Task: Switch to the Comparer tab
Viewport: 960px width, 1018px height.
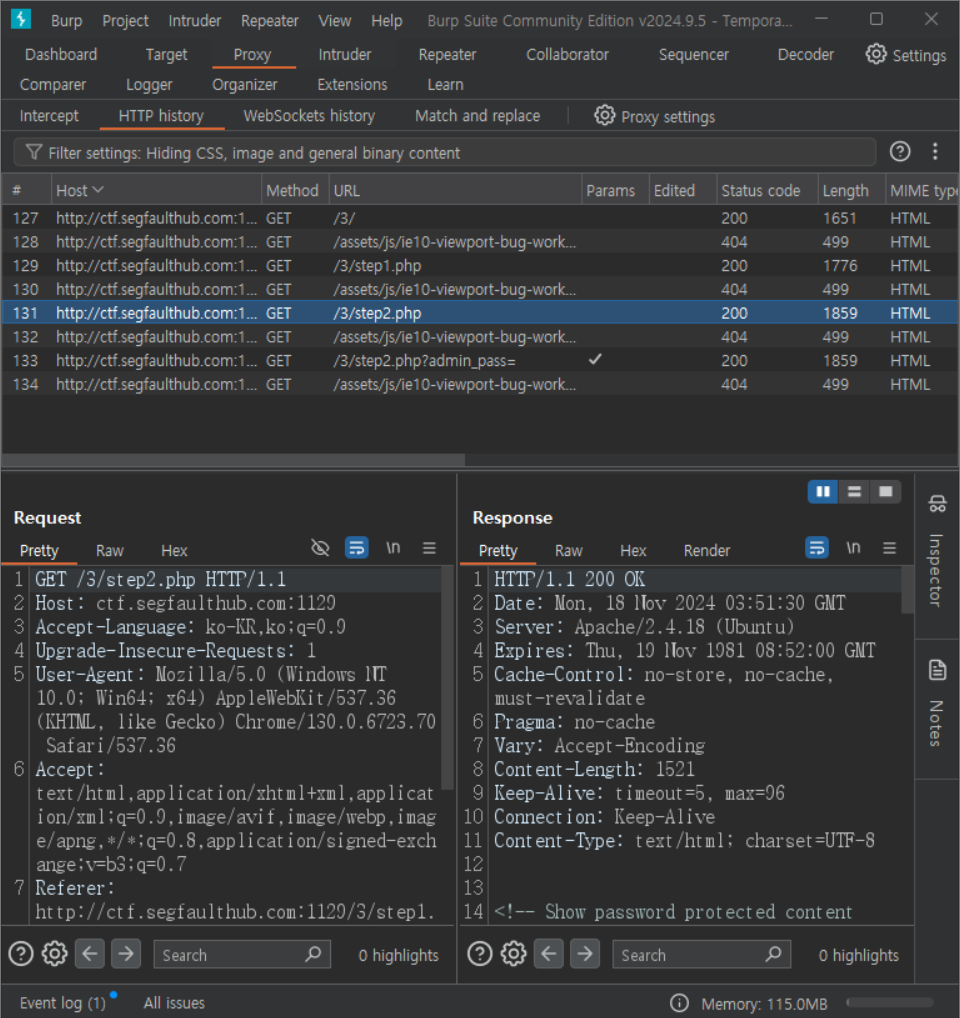Action: pyautogui.click(x=53, y=84)
